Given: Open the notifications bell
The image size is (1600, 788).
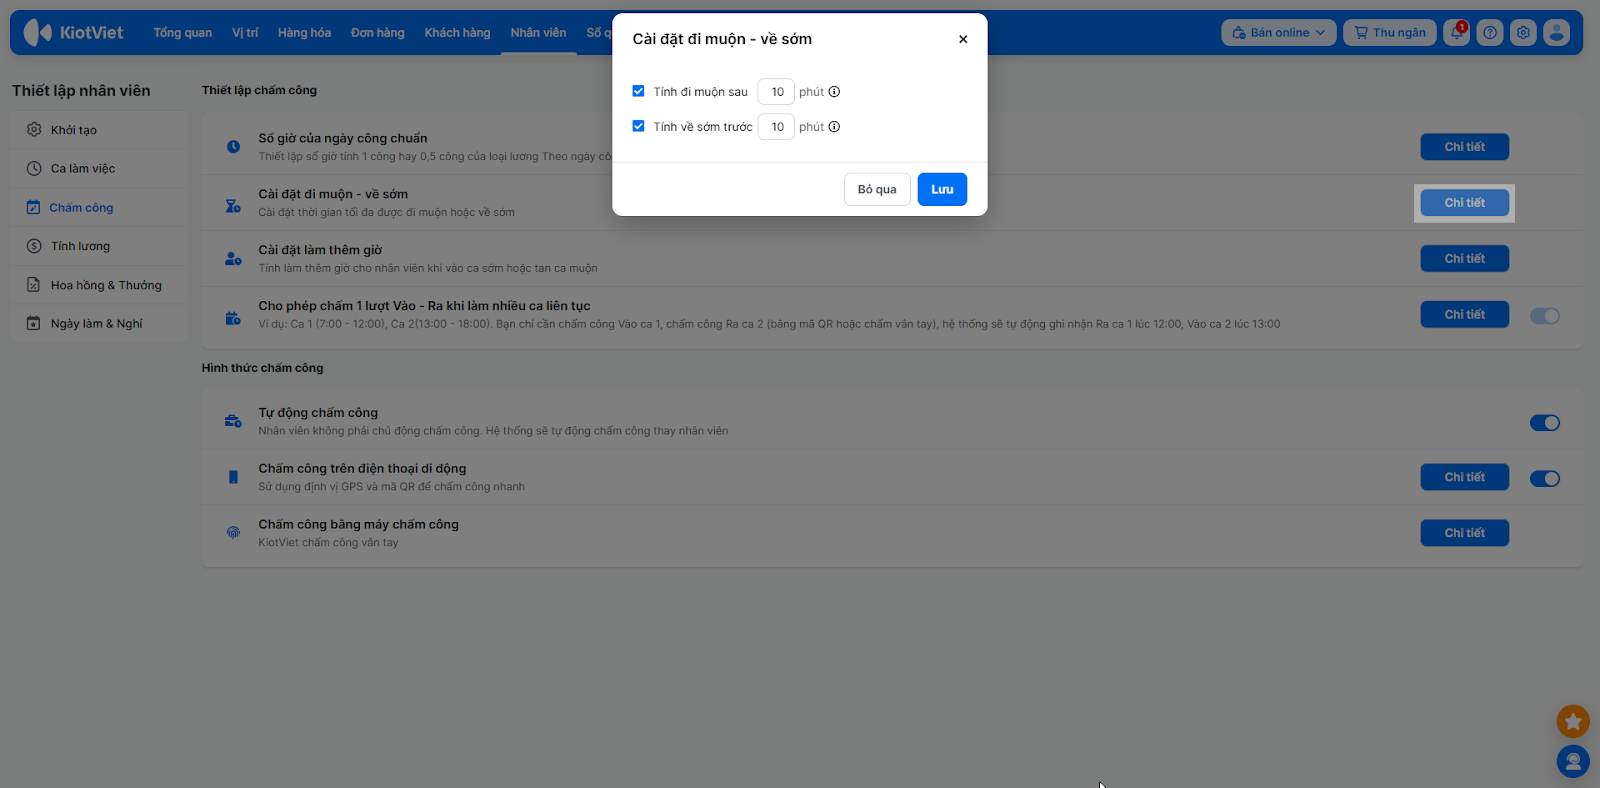Looking at the screenshot, I should point(1457,33).
